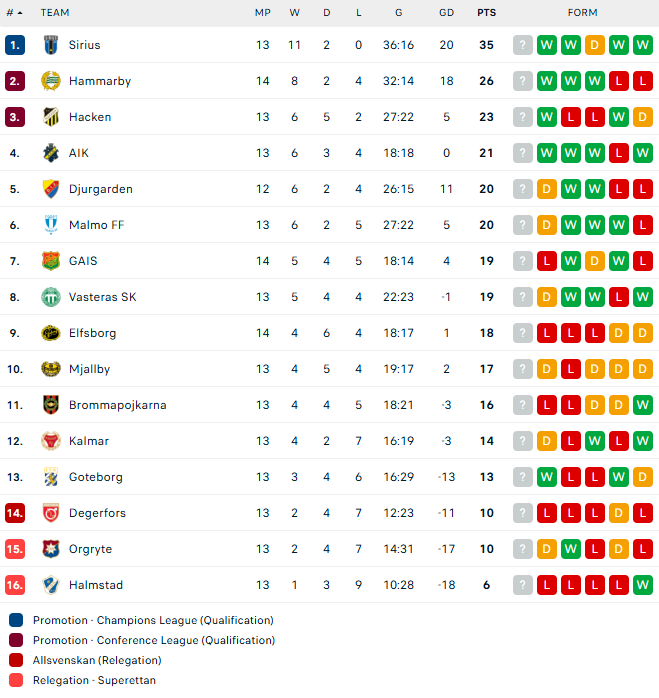
Task: Open the Brommapojkarna team link
Action: [x=118, y=405]
